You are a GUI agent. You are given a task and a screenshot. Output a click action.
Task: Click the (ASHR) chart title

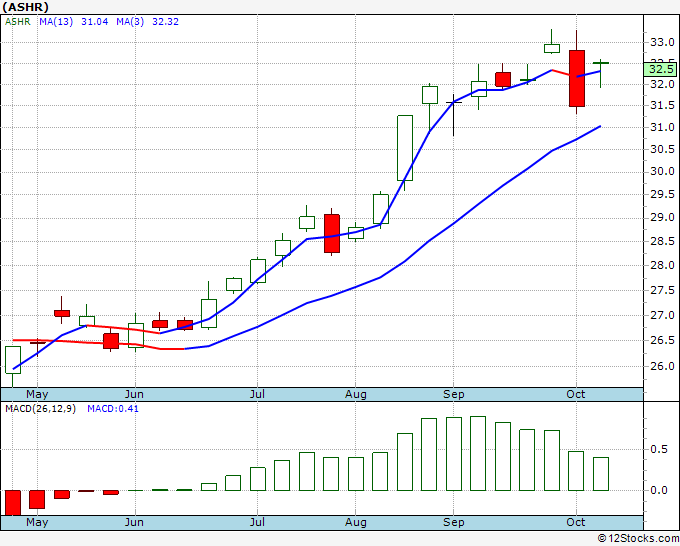[25, 7]
